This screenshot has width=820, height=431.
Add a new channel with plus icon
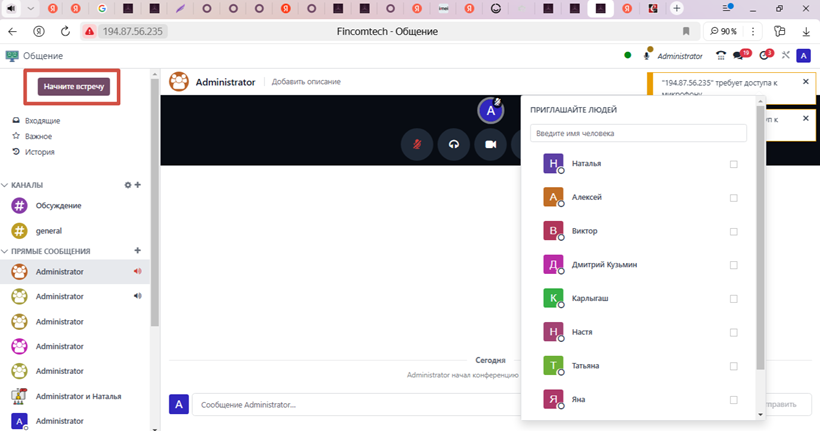pos(138,185)
